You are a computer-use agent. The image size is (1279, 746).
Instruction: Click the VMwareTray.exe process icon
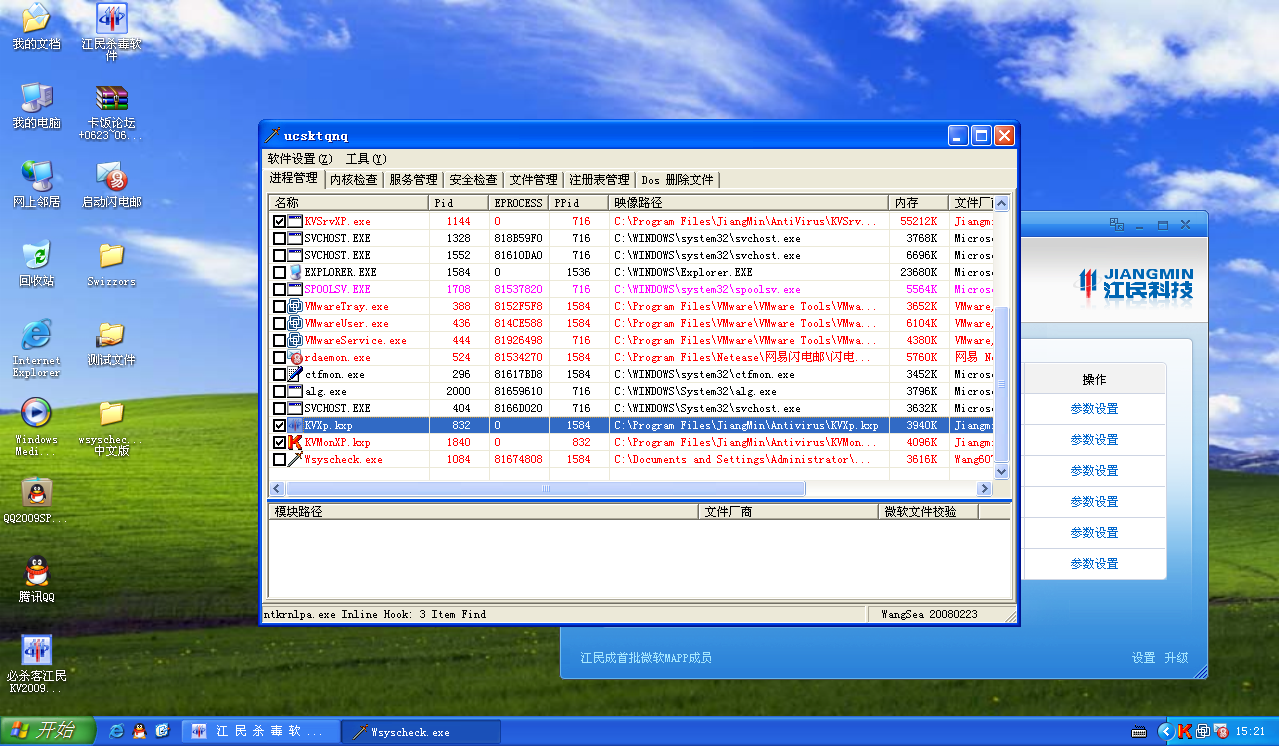[x=295, y=306]
